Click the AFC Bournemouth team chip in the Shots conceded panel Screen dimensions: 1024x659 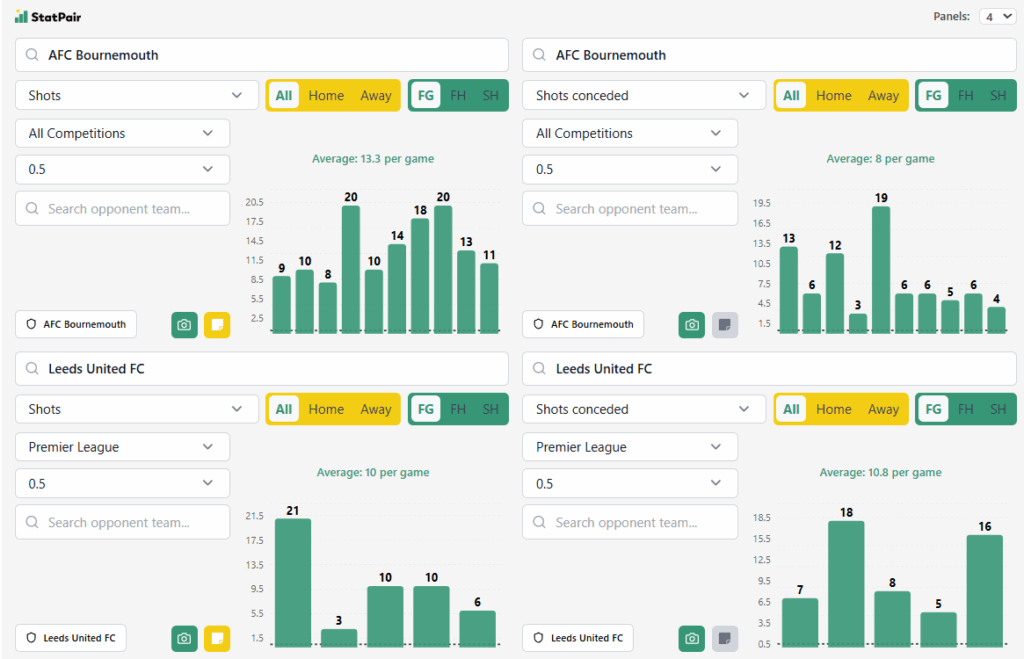click(583, 324)
